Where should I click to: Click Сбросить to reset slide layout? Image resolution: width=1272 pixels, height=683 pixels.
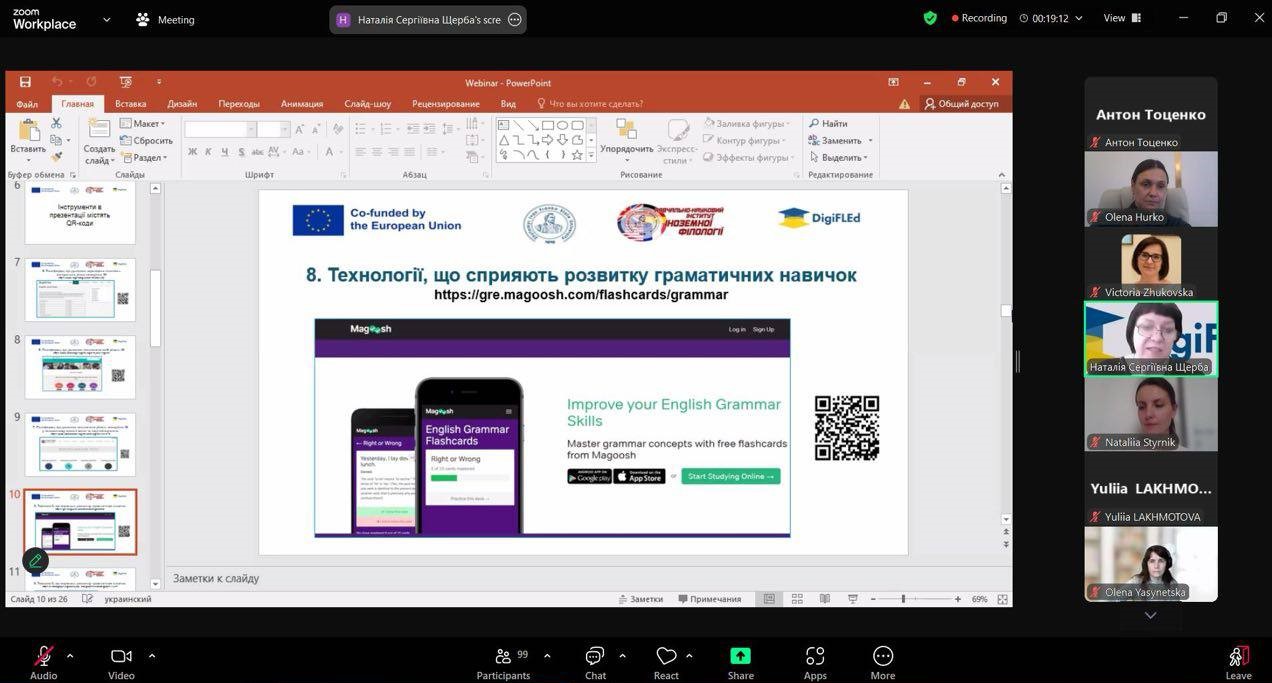click(147, 141)
